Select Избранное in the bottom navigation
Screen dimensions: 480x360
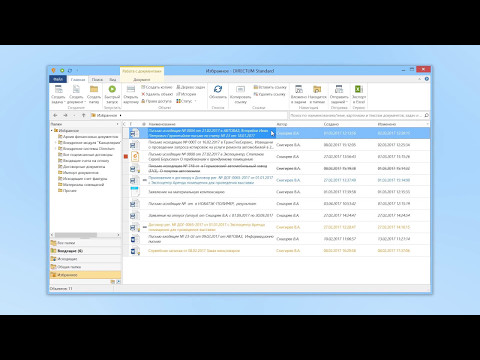coord(85,275)
